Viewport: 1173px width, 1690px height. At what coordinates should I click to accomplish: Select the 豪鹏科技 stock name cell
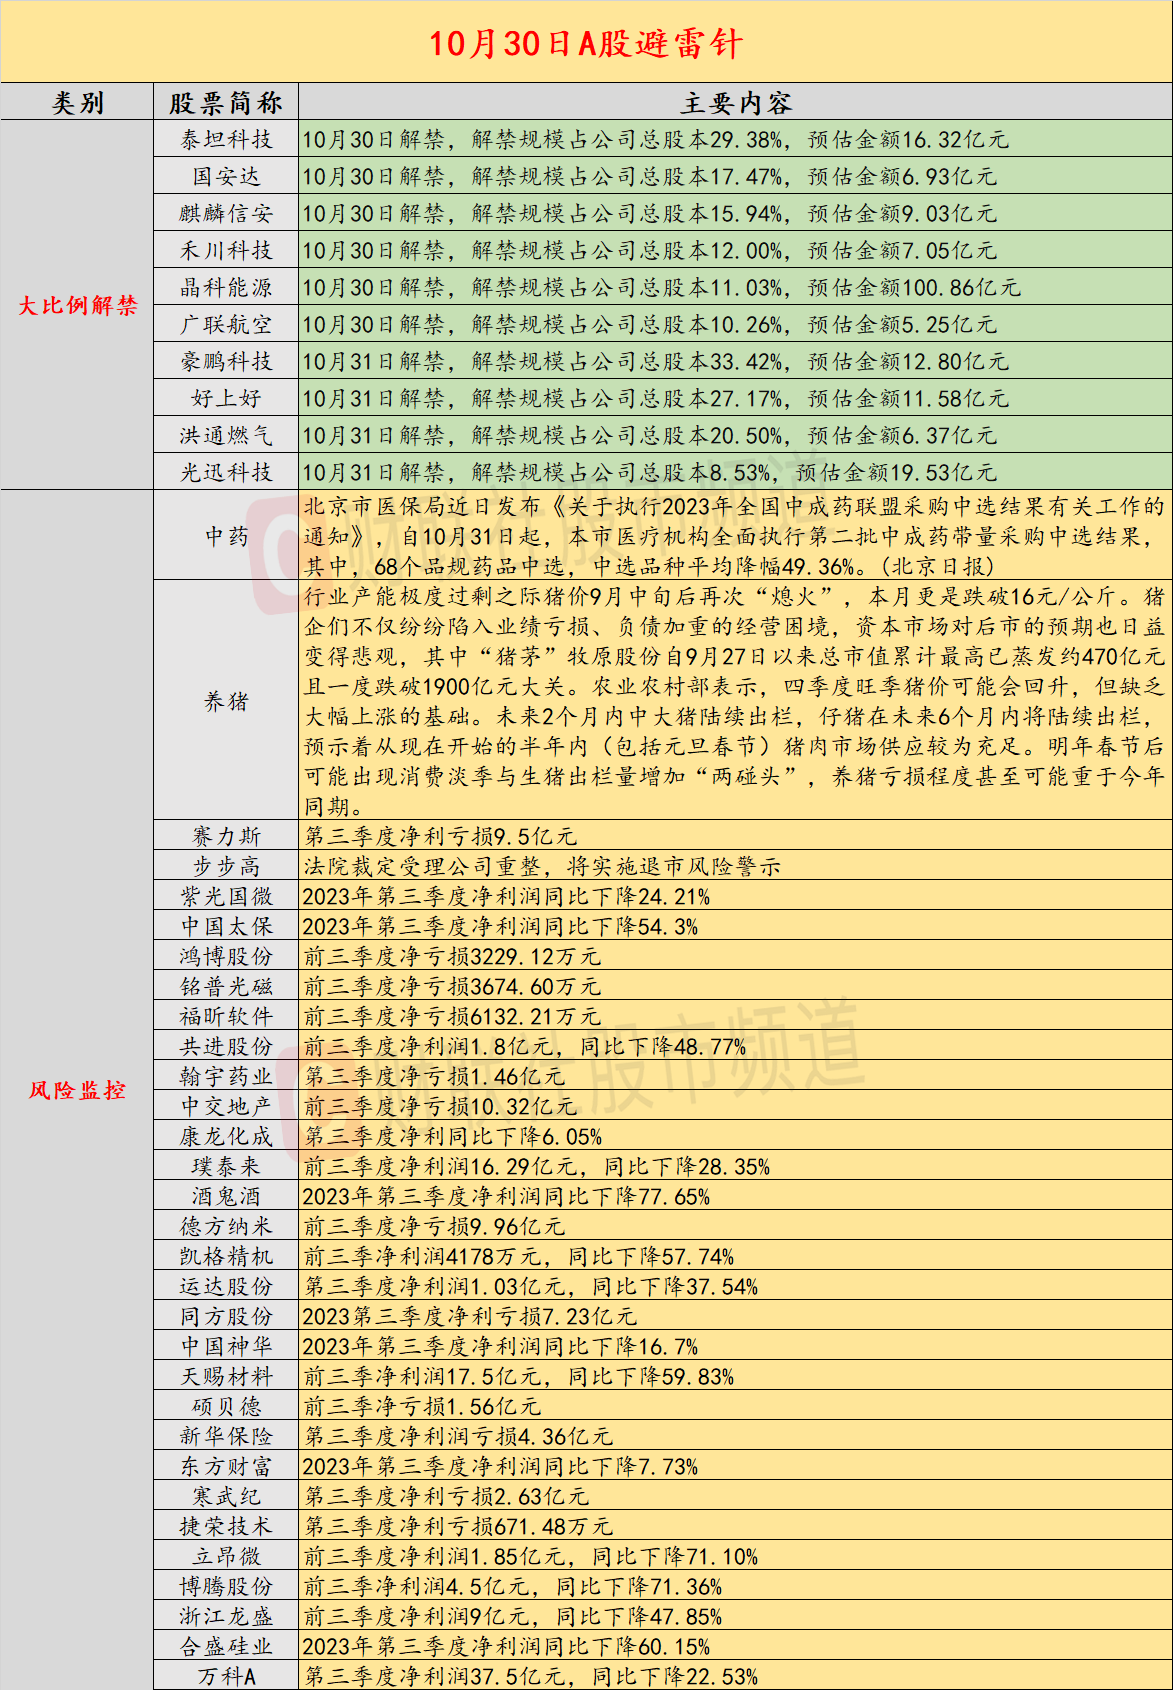(226, 361)
